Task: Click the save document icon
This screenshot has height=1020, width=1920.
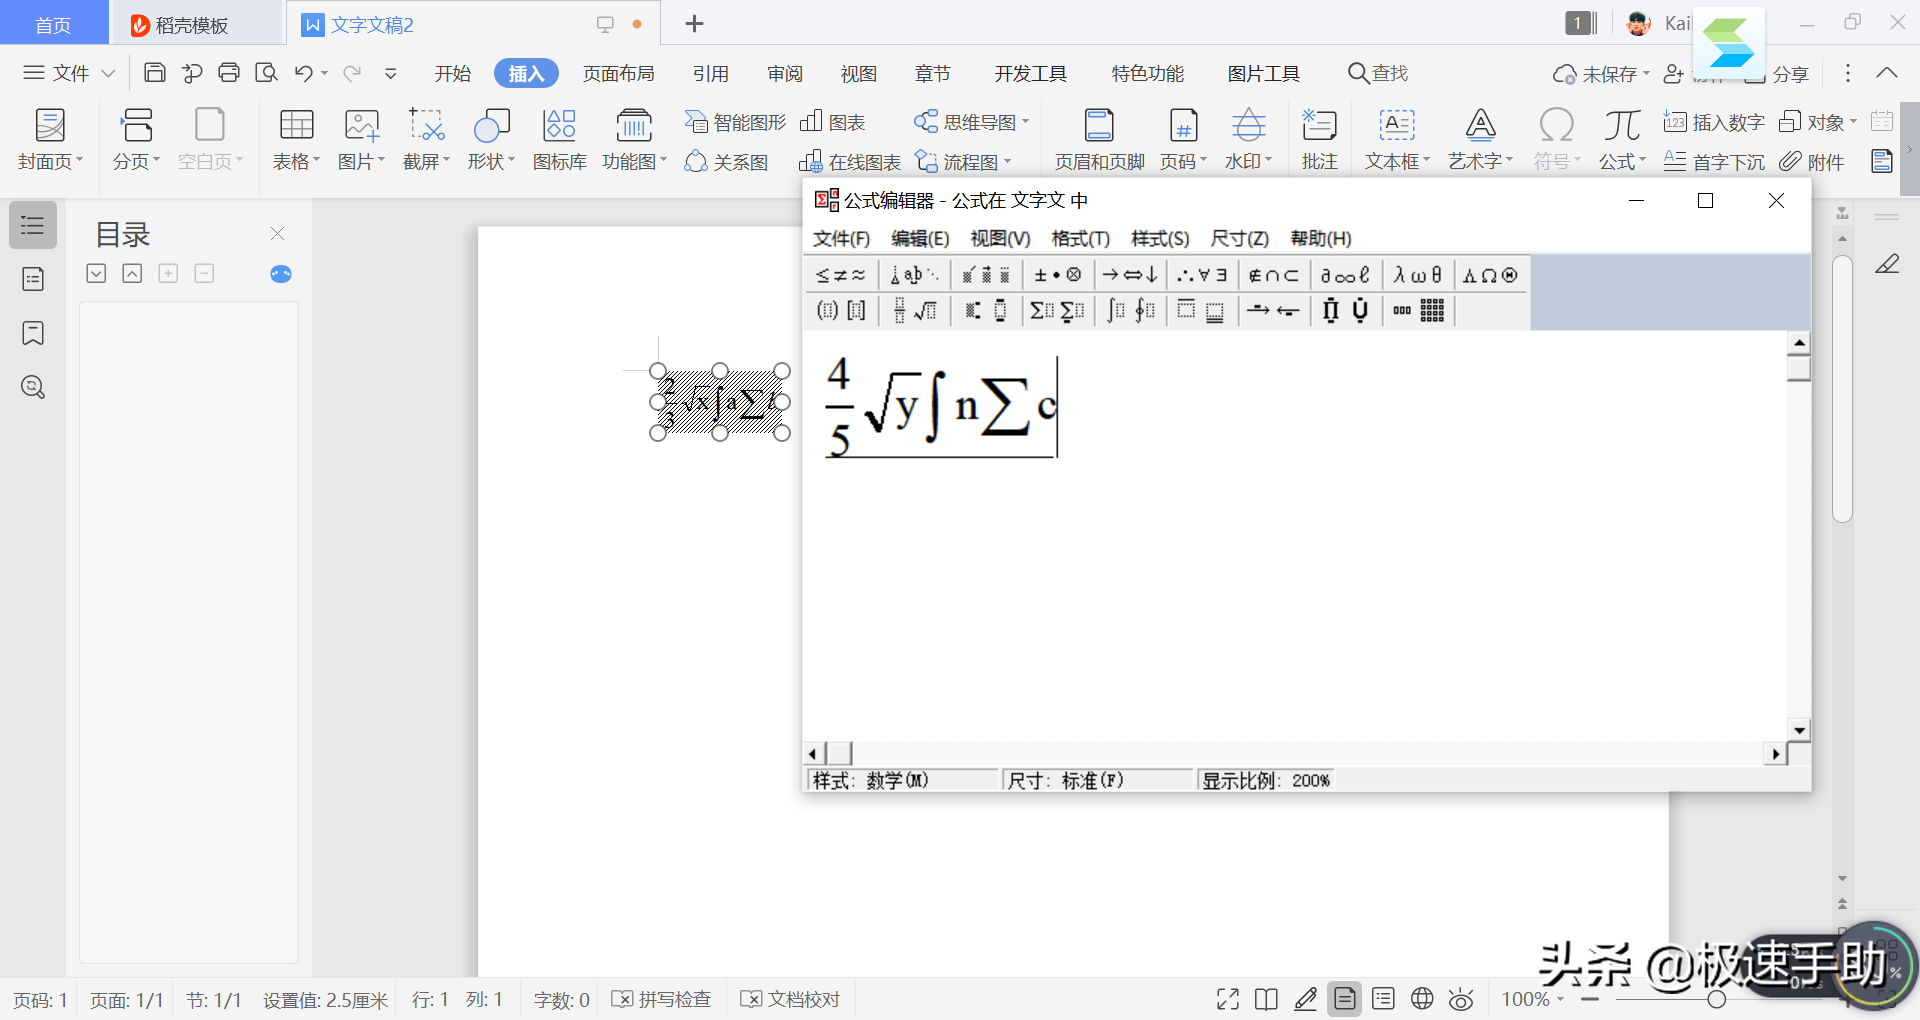Action: coord(155,73)
